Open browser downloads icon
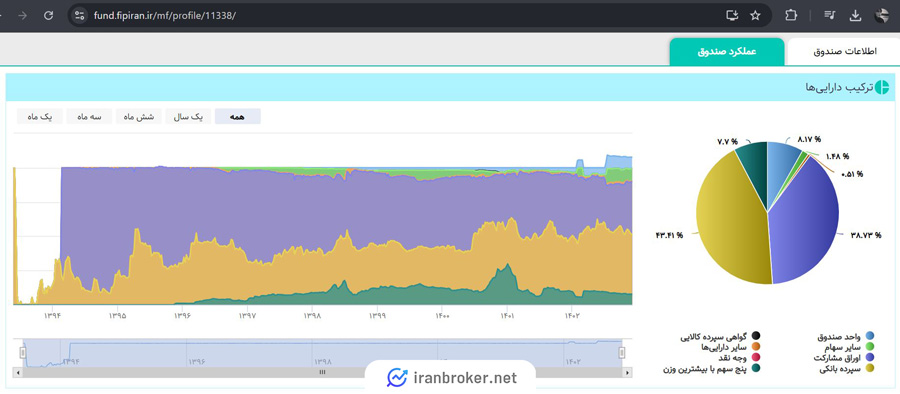Viewport: 900px width, 394px height. pos(855,16)
